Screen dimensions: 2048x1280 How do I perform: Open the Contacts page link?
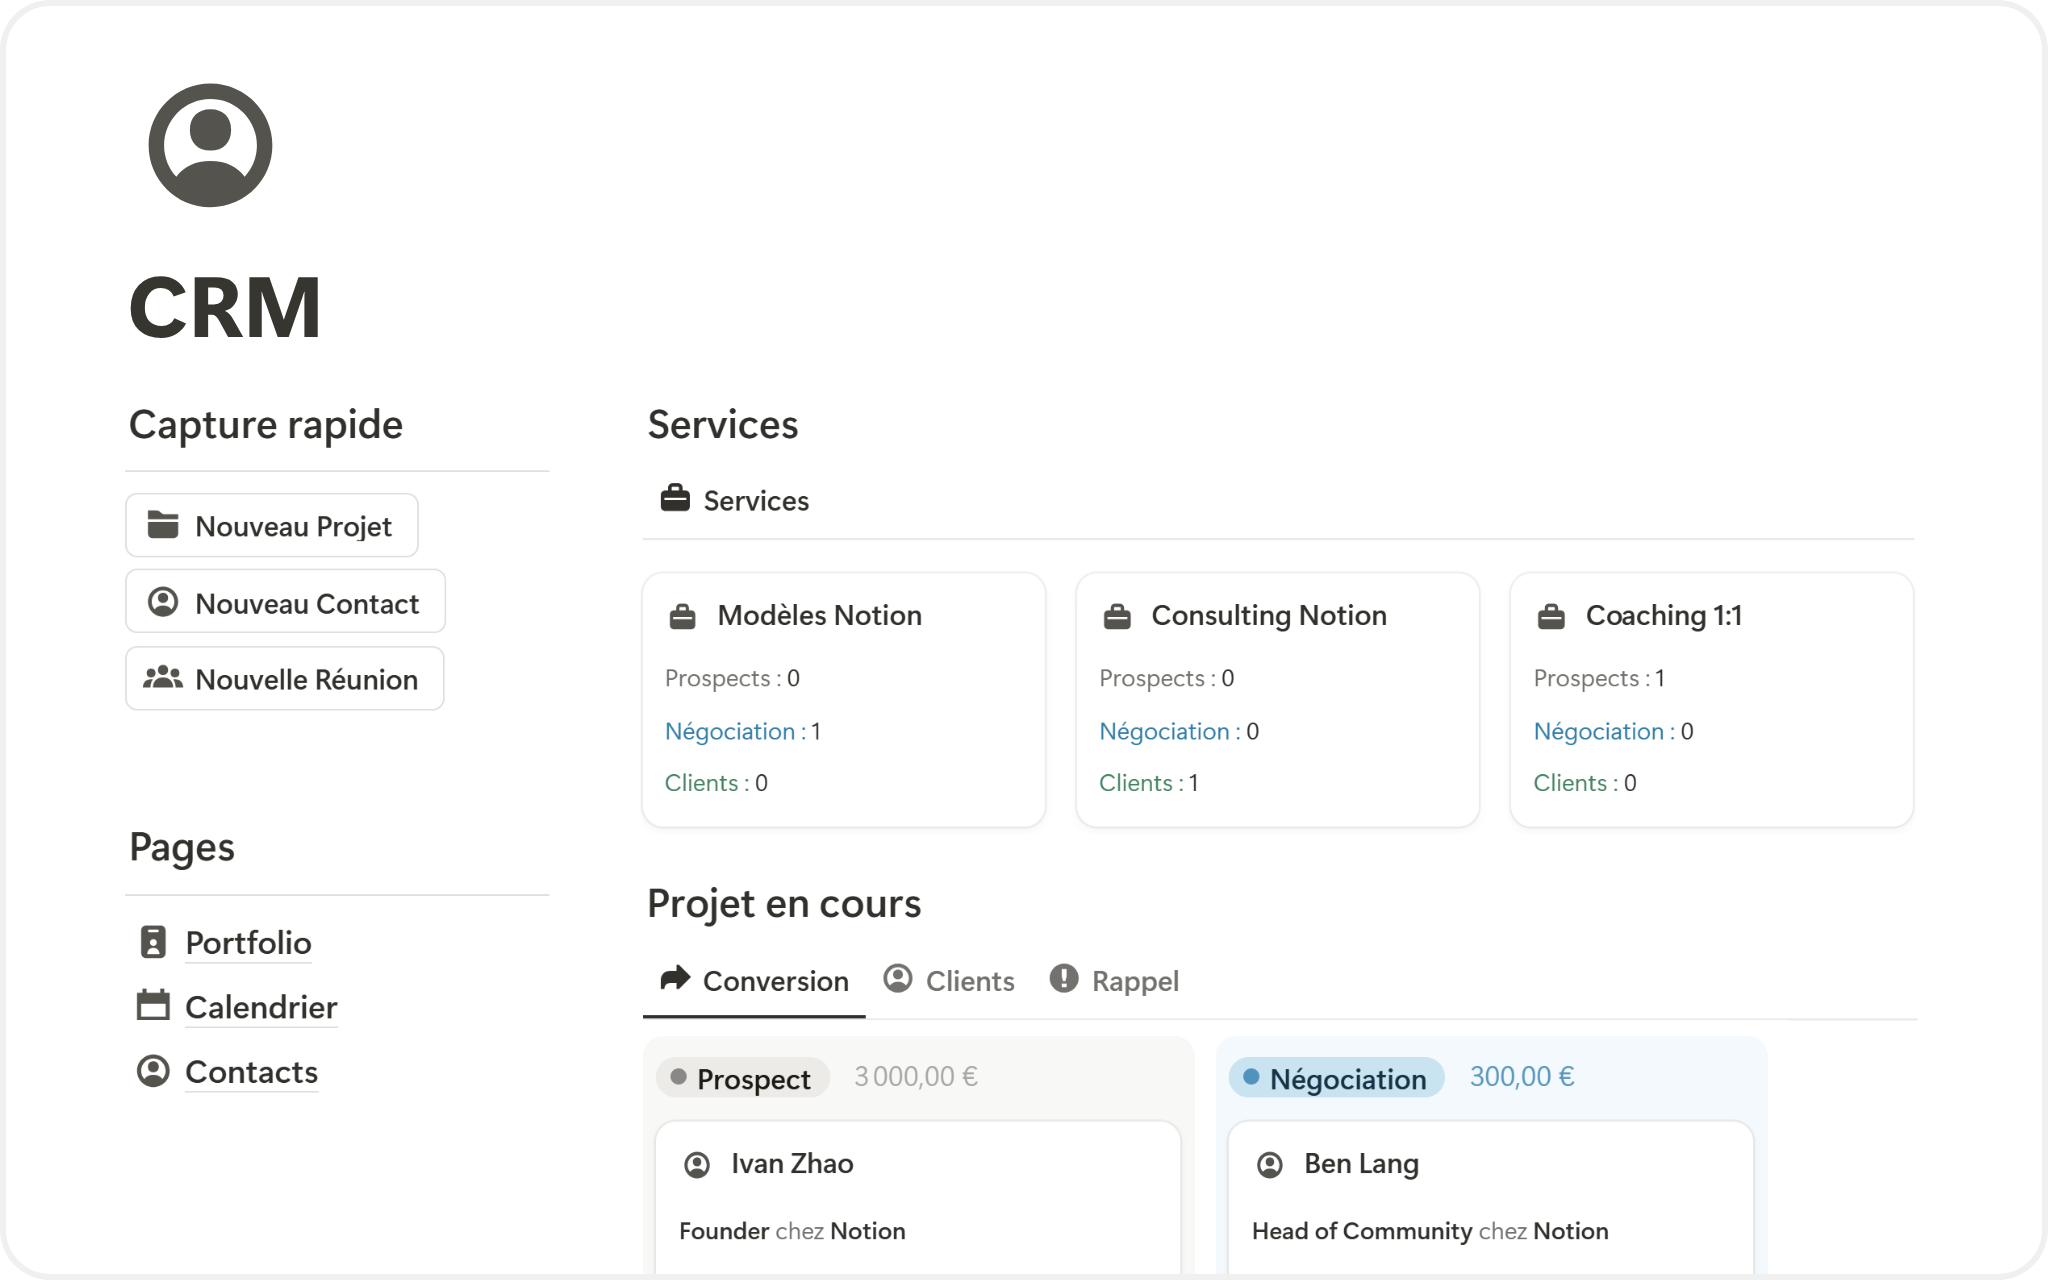point(251,1072)
